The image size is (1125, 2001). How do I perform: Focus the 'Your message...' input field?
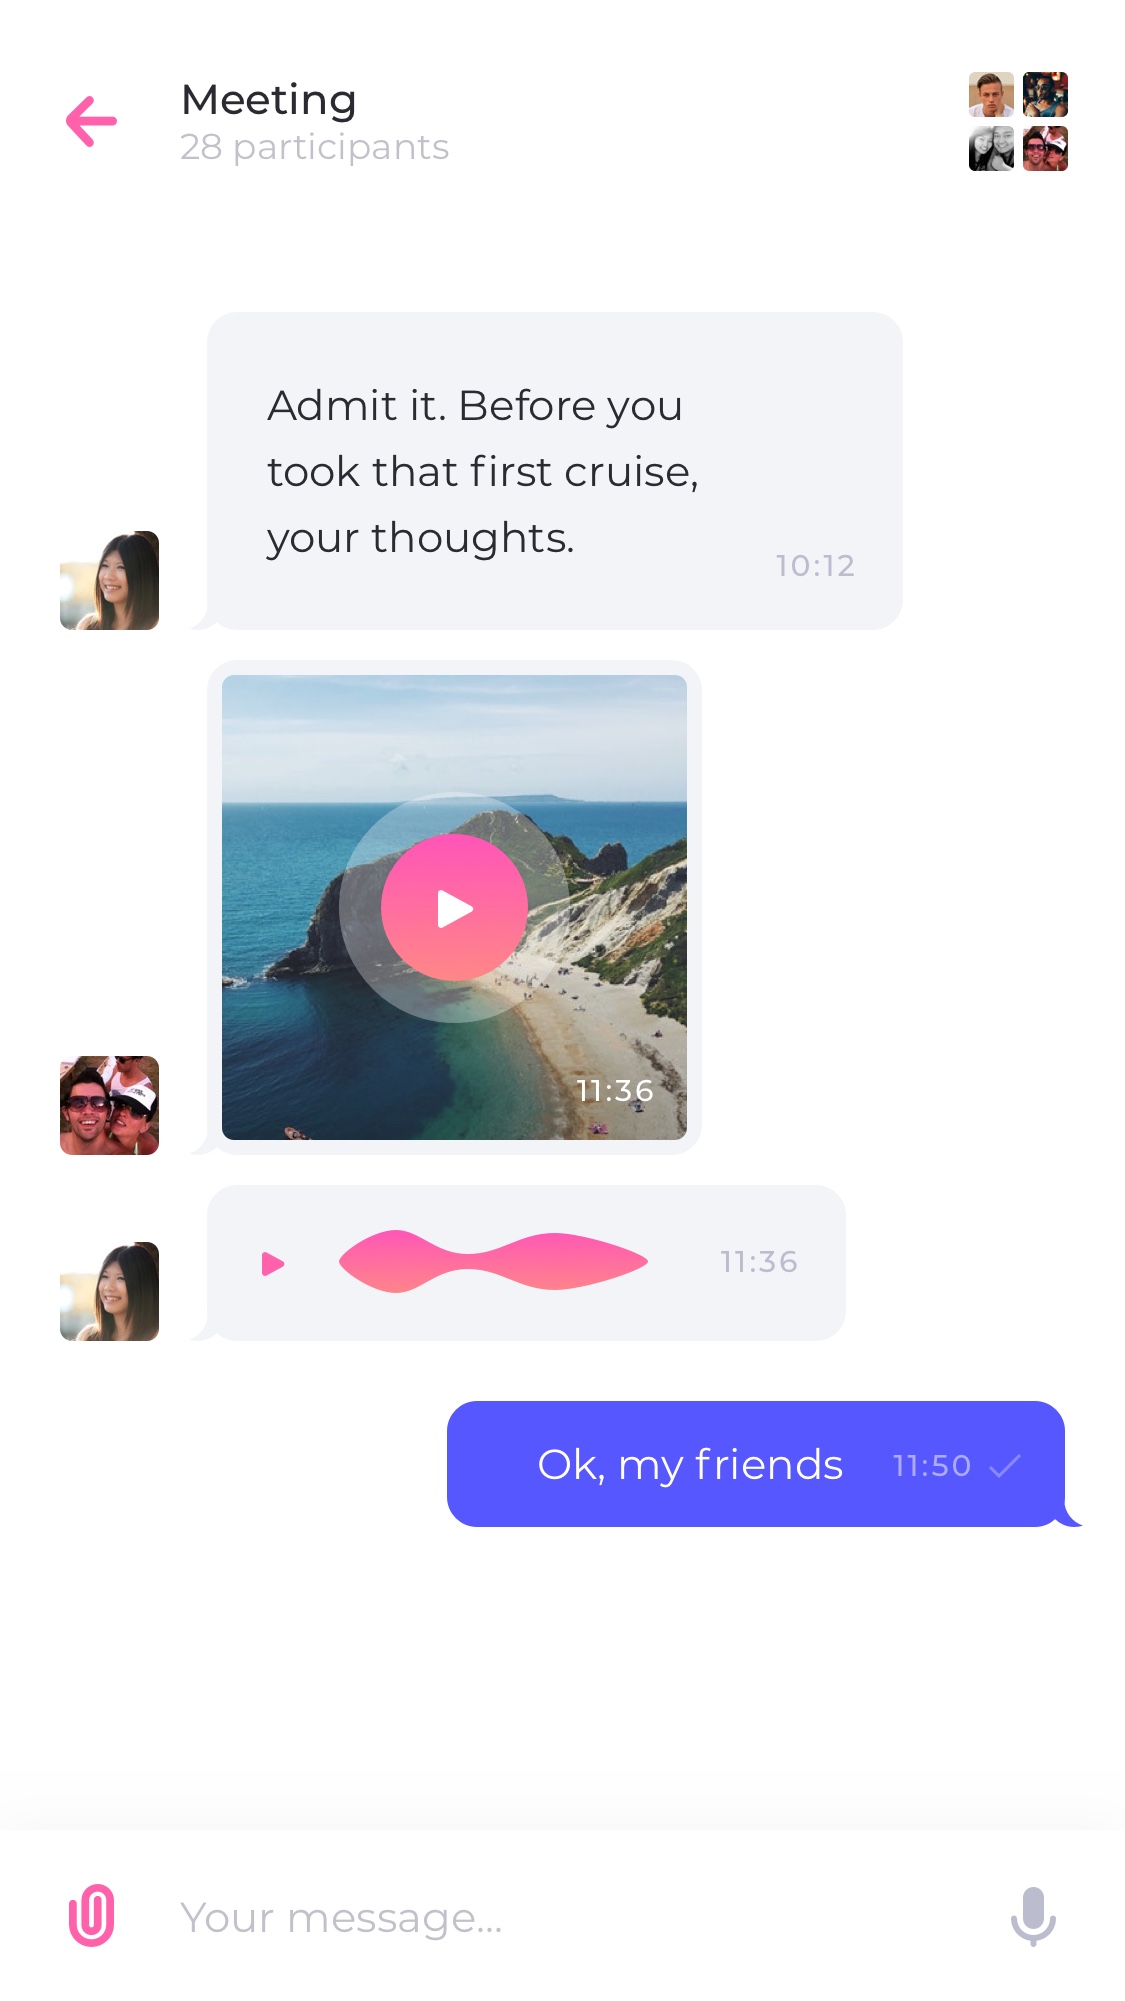pyautogui.click(x=560, y=1917)
